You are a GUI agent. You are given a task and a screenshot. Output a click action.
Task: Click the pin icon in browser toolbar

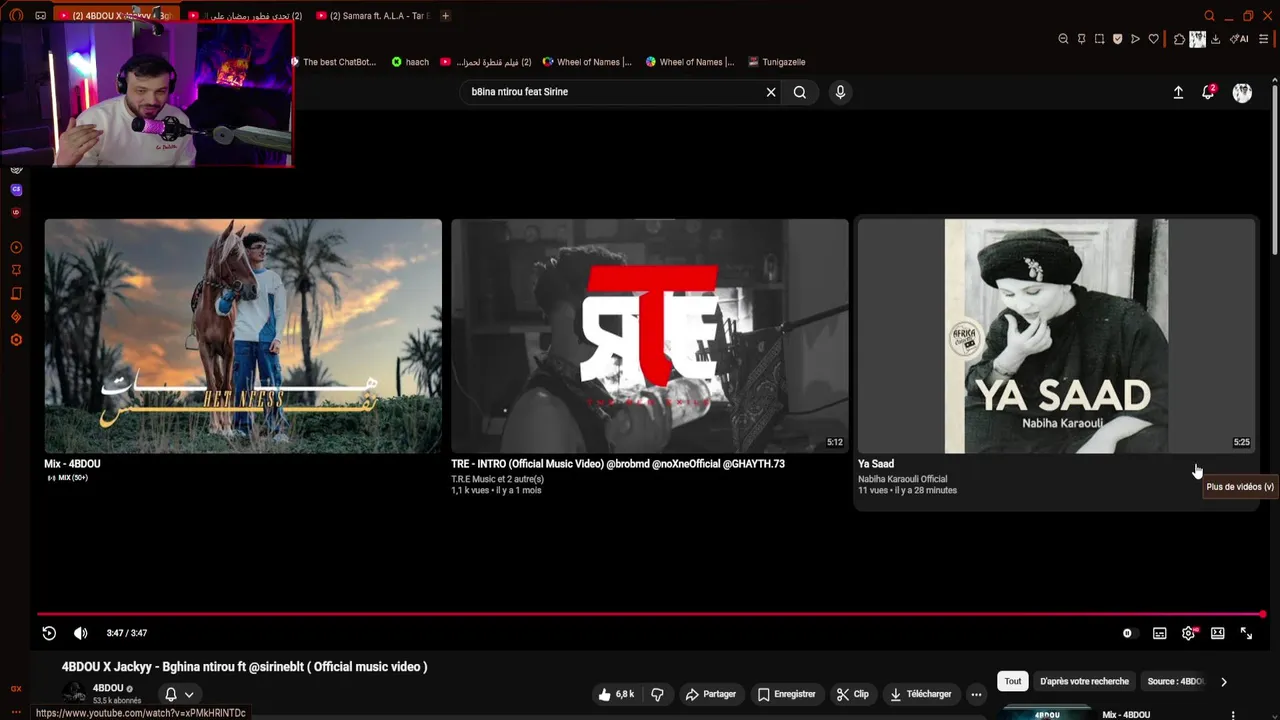tap(1081, 39)
